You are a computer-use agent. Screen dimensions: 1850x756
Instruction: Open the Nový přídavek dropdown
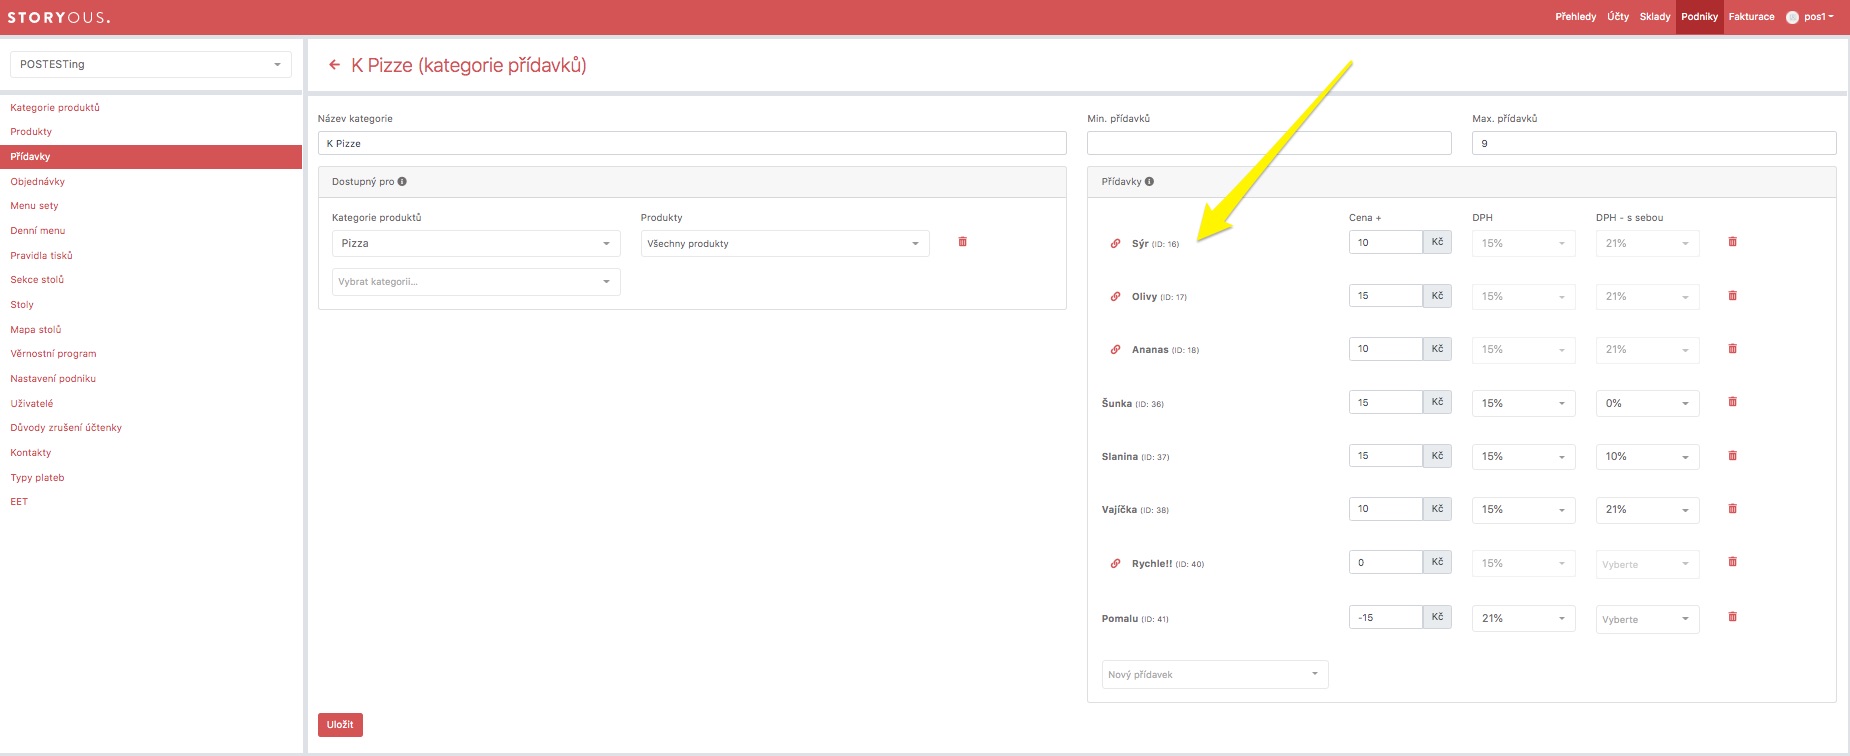(x=1215, y=674)
